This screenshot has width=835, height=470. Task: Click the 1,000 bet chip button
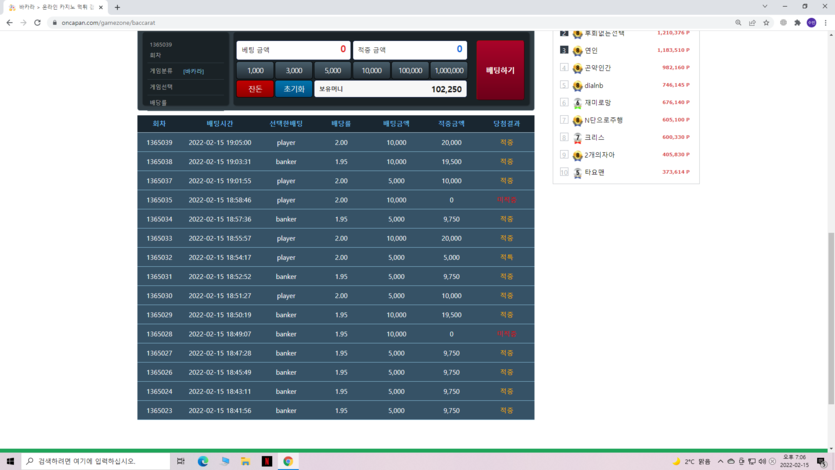[x=255, y=70]
